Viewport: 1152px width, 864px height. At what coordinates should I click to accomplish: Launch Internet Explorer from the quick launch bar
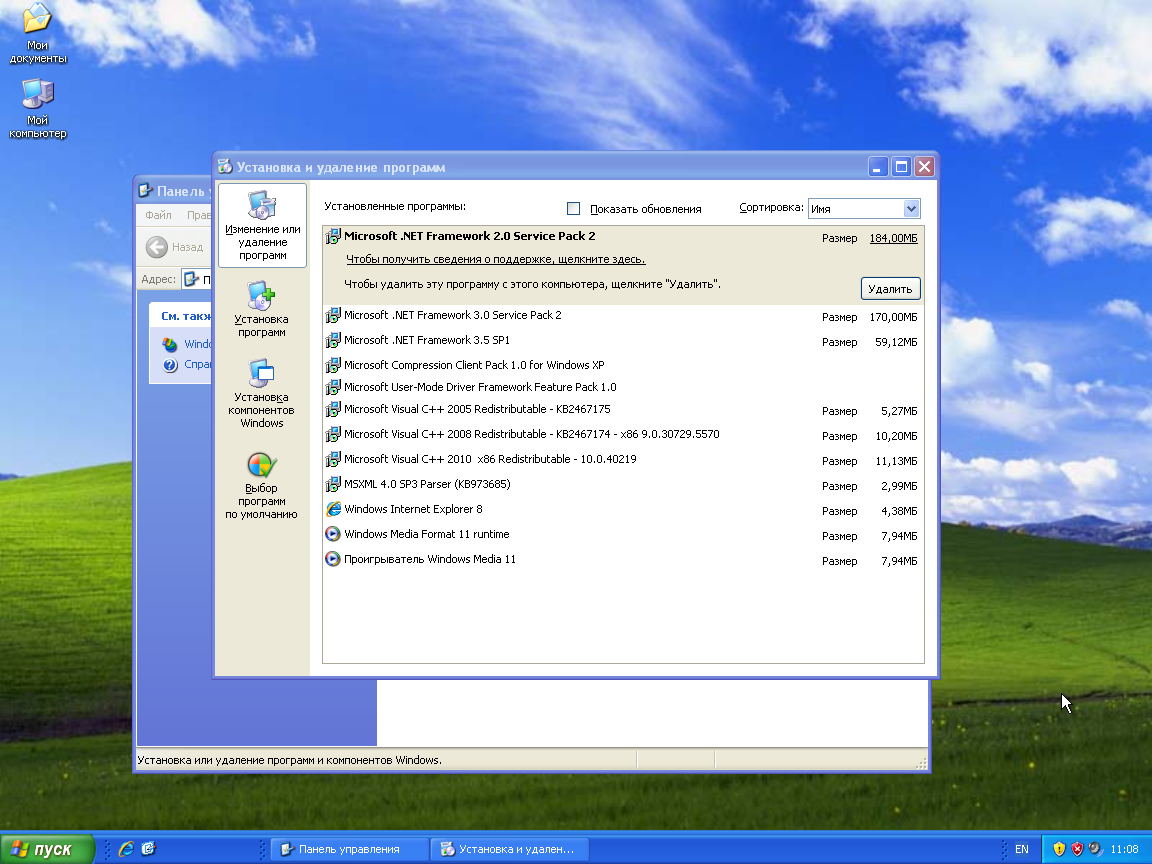pos(125,849)
